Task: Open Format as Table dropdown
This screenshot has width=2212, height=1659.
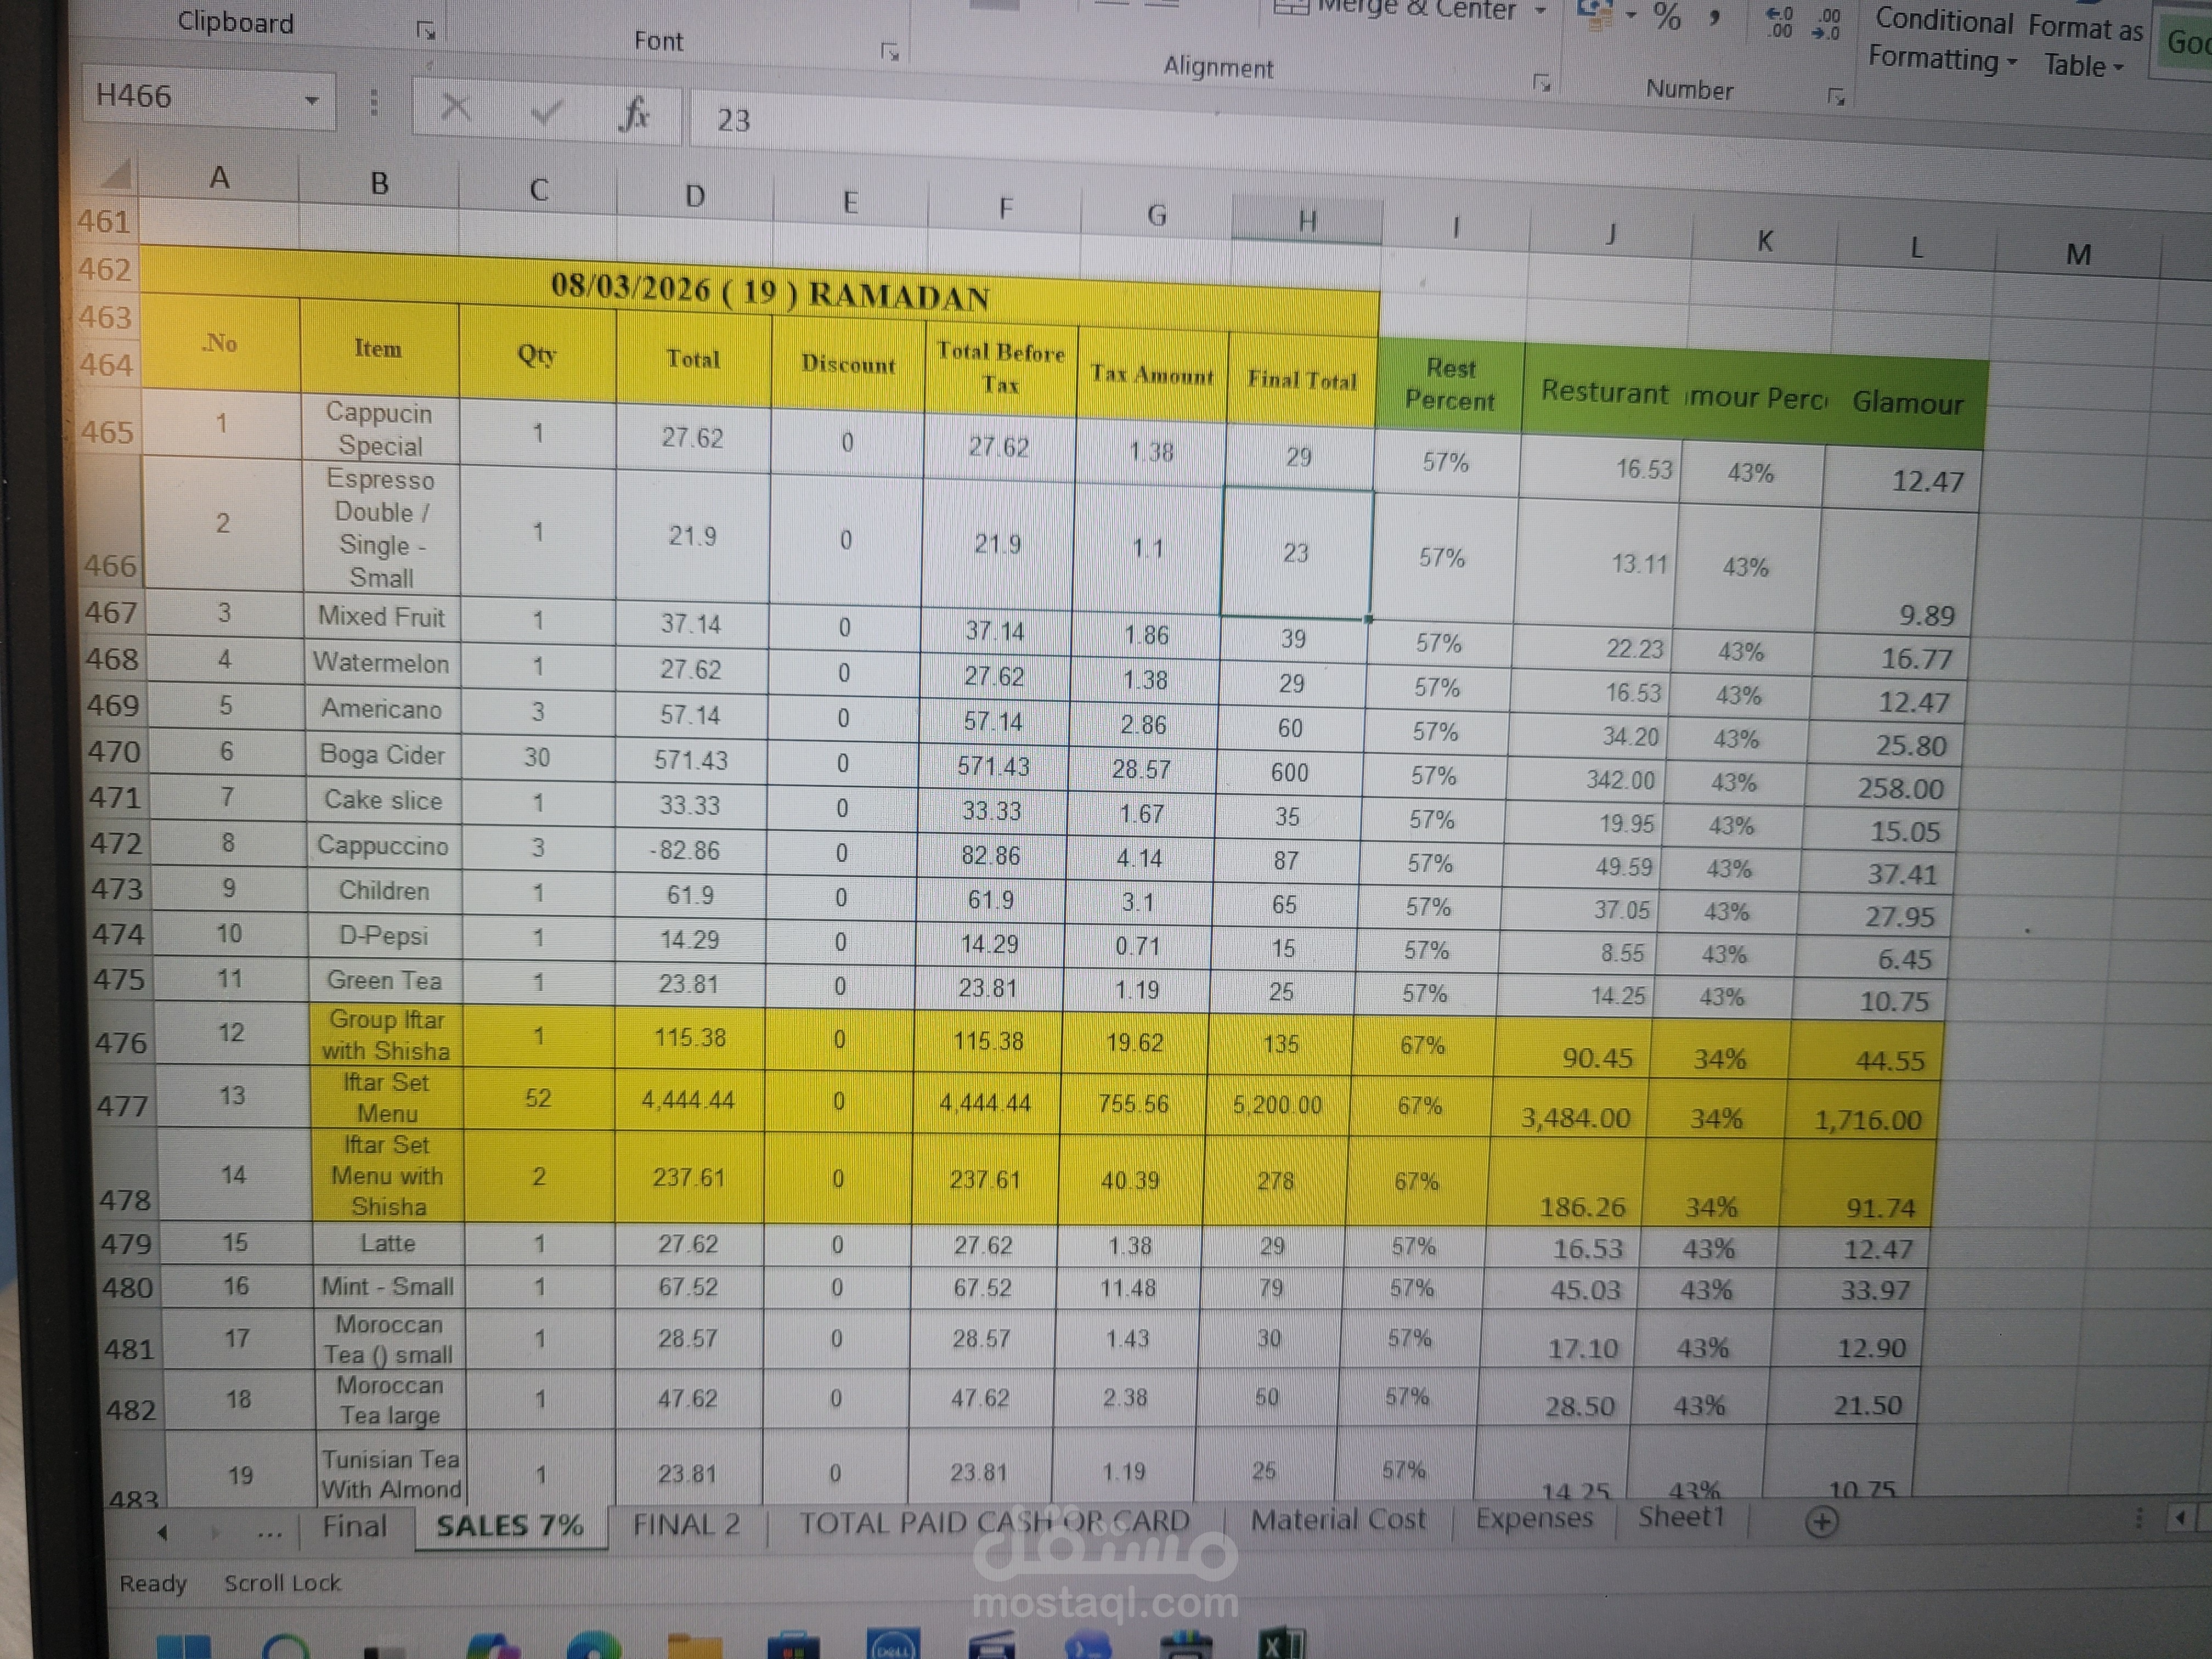Action: (x=2085, y=47)
